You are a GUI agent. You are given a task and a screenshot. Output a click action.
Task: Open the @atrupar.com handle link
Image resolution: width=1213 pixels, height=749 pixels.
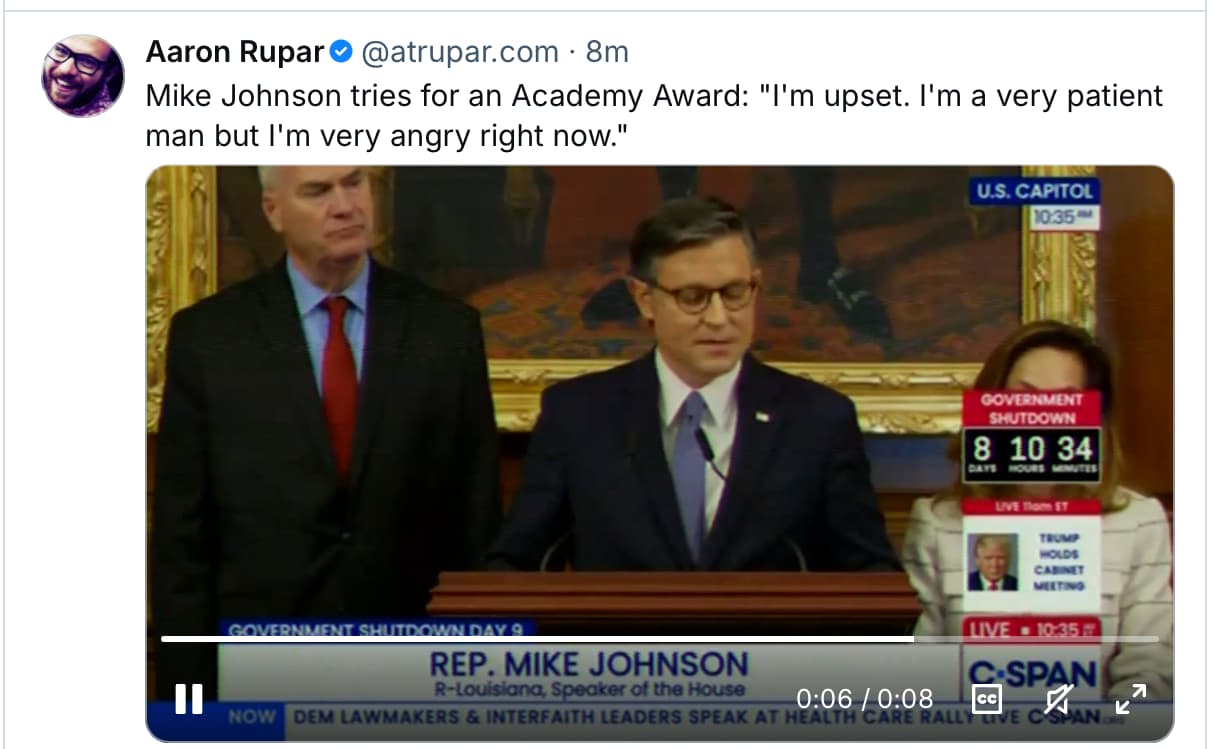coord(459,51)
